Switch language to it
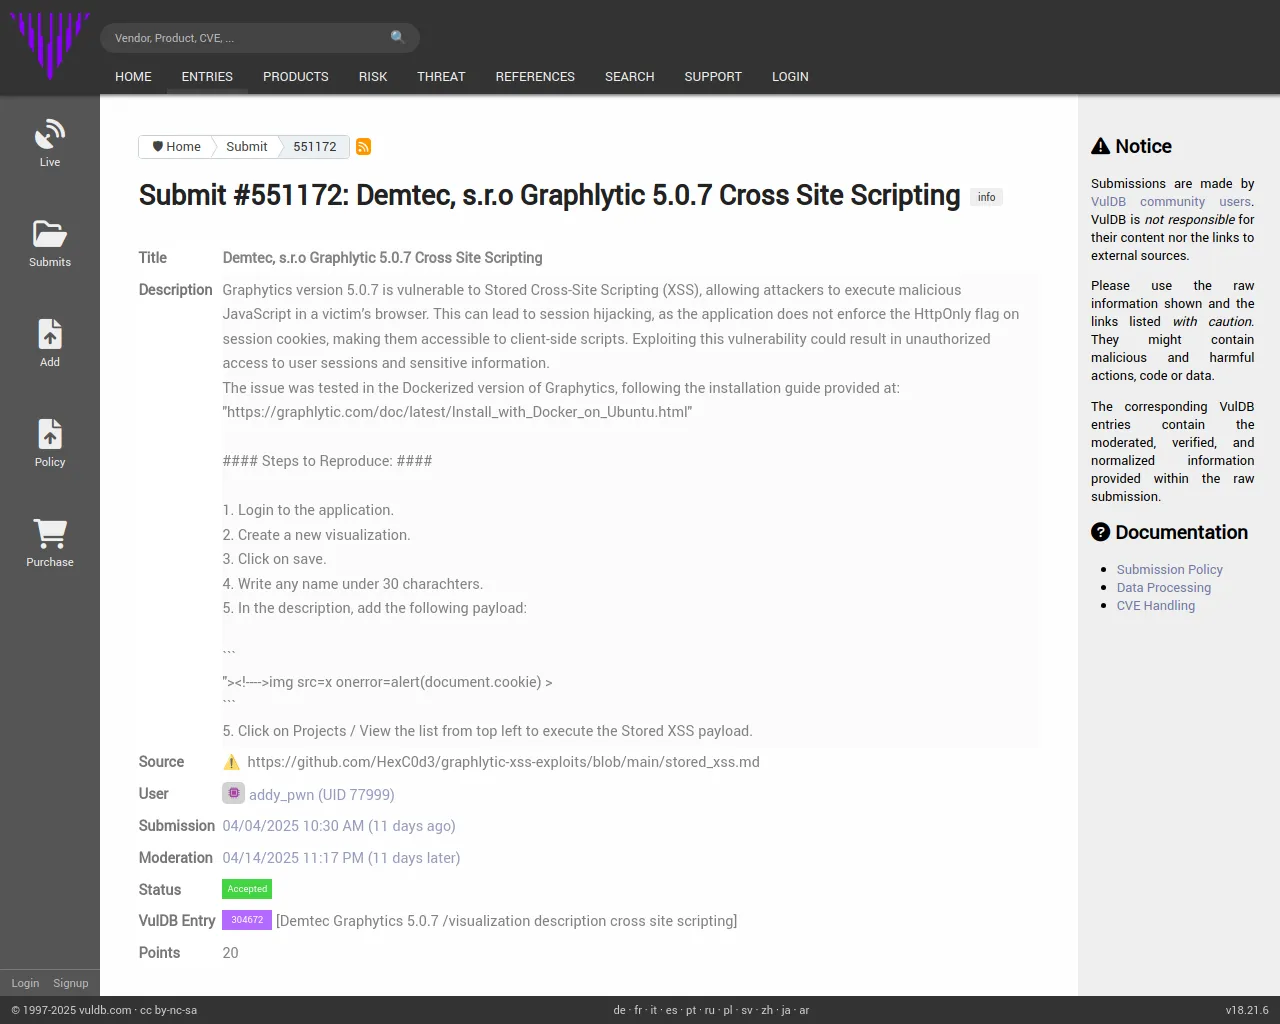The height and width of the screenshot is (1024, 1280). (654, 1010)
